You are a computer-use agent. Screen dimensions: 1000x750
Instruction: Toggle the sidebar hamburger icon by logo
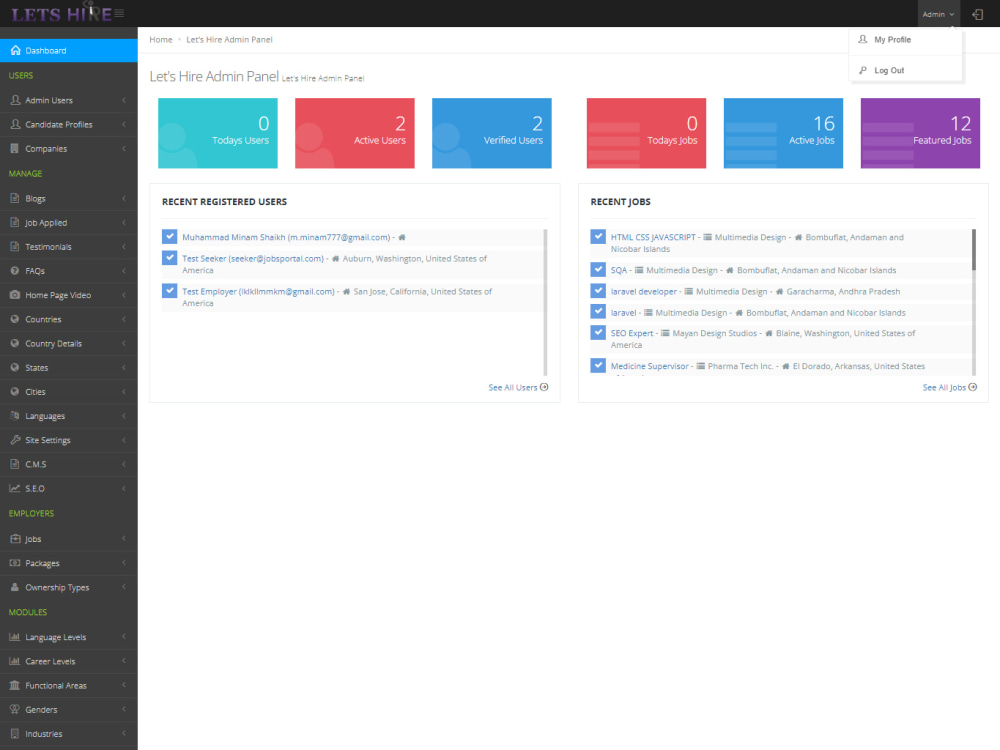tap(119, 13)
